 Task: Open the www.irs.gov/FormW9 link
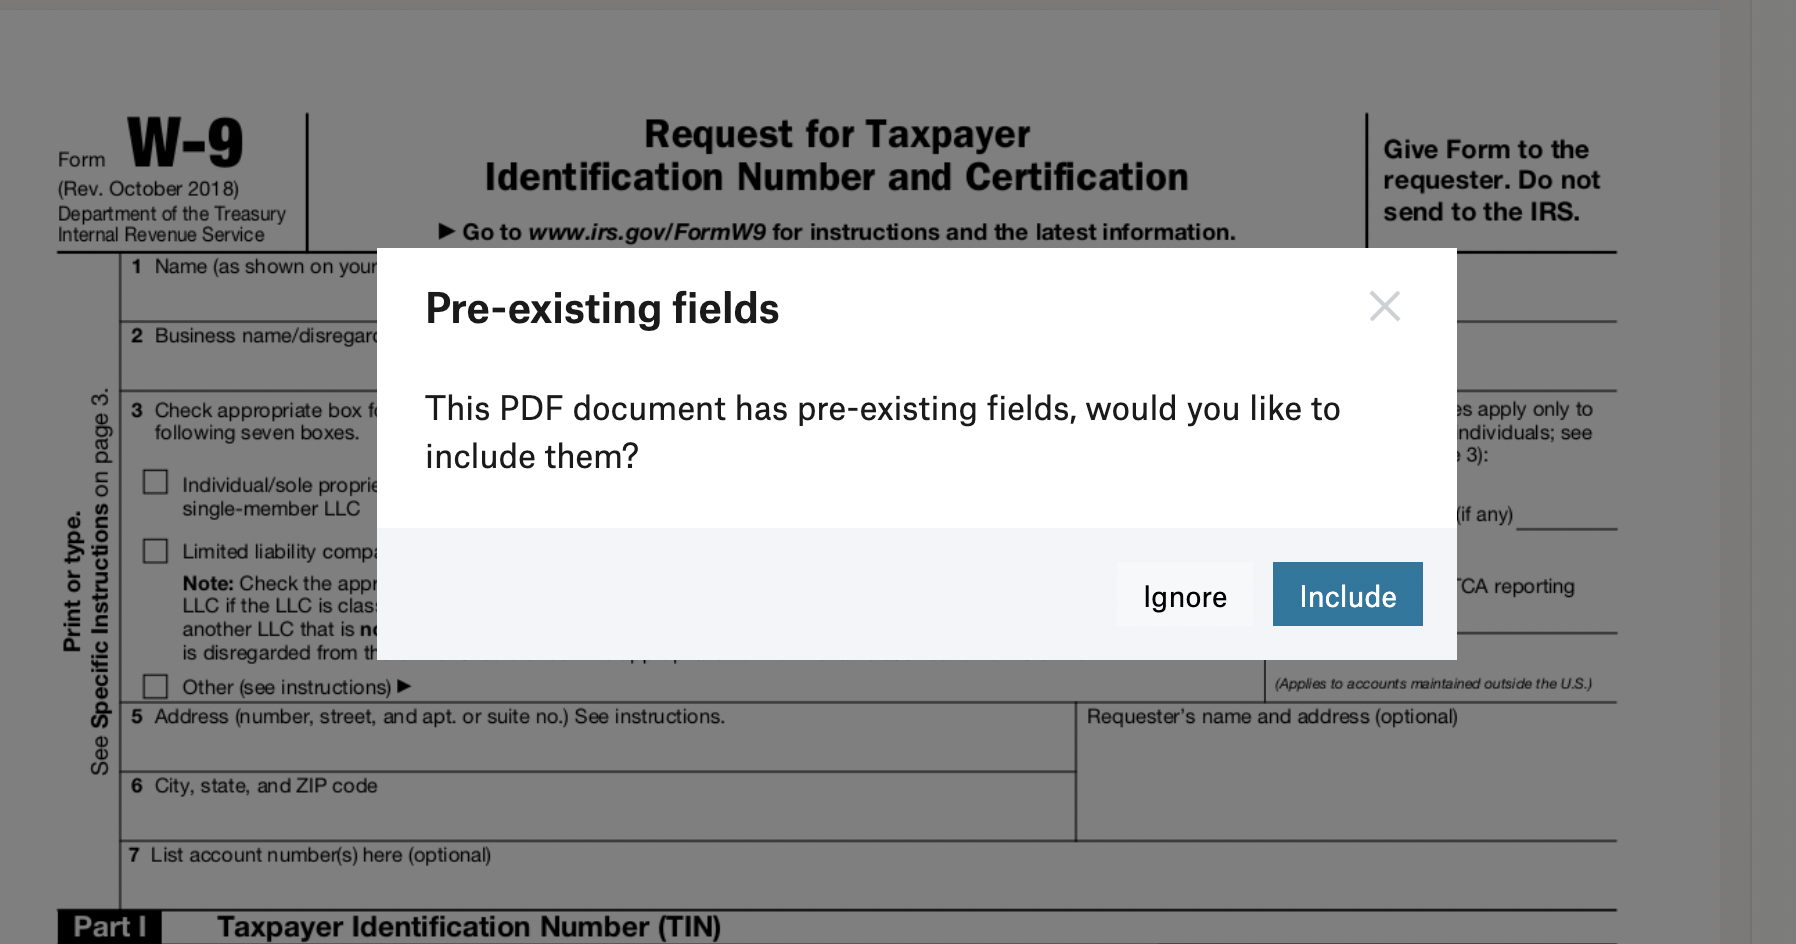tap(646, 232)
